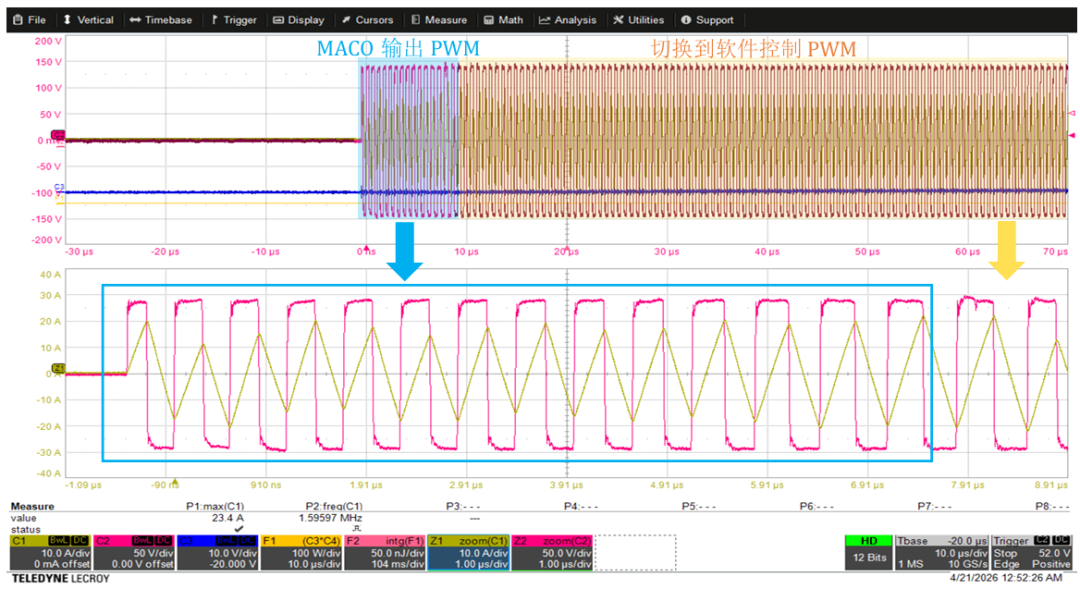Select the empty P7 measurement slot
The width and height of the screenshot is (1080, 589).
[935, 506]
